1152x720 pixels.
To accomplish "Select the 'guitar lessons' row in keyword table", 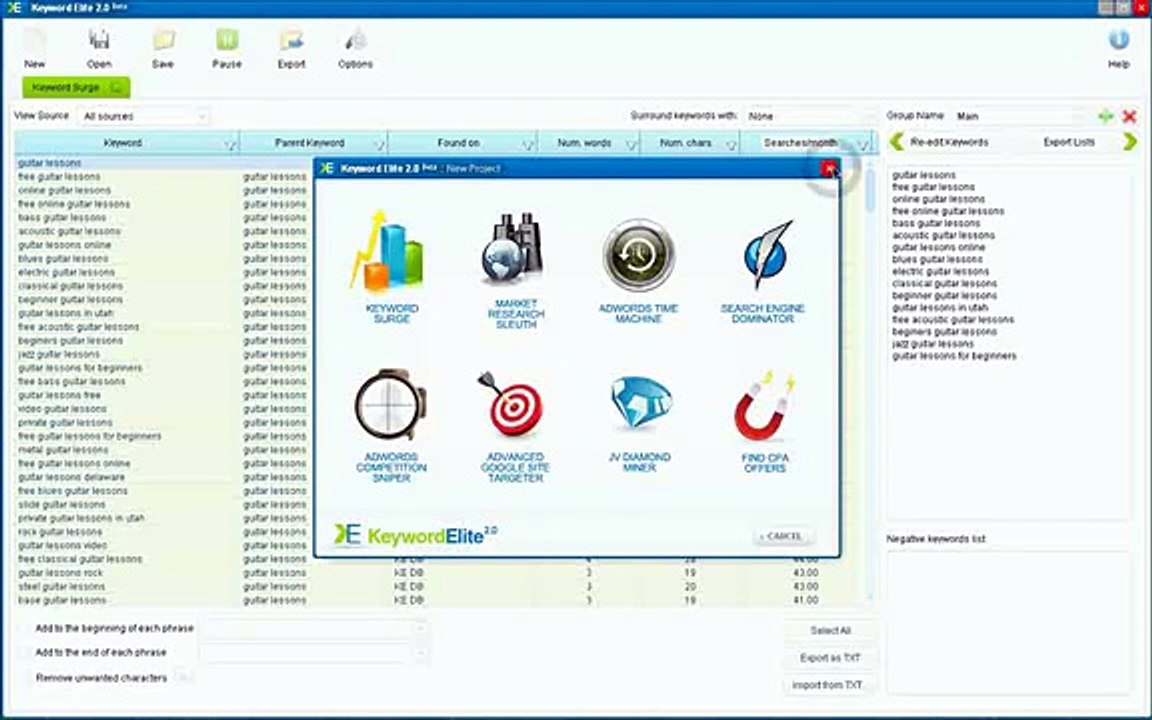I will tap(162, 163).
